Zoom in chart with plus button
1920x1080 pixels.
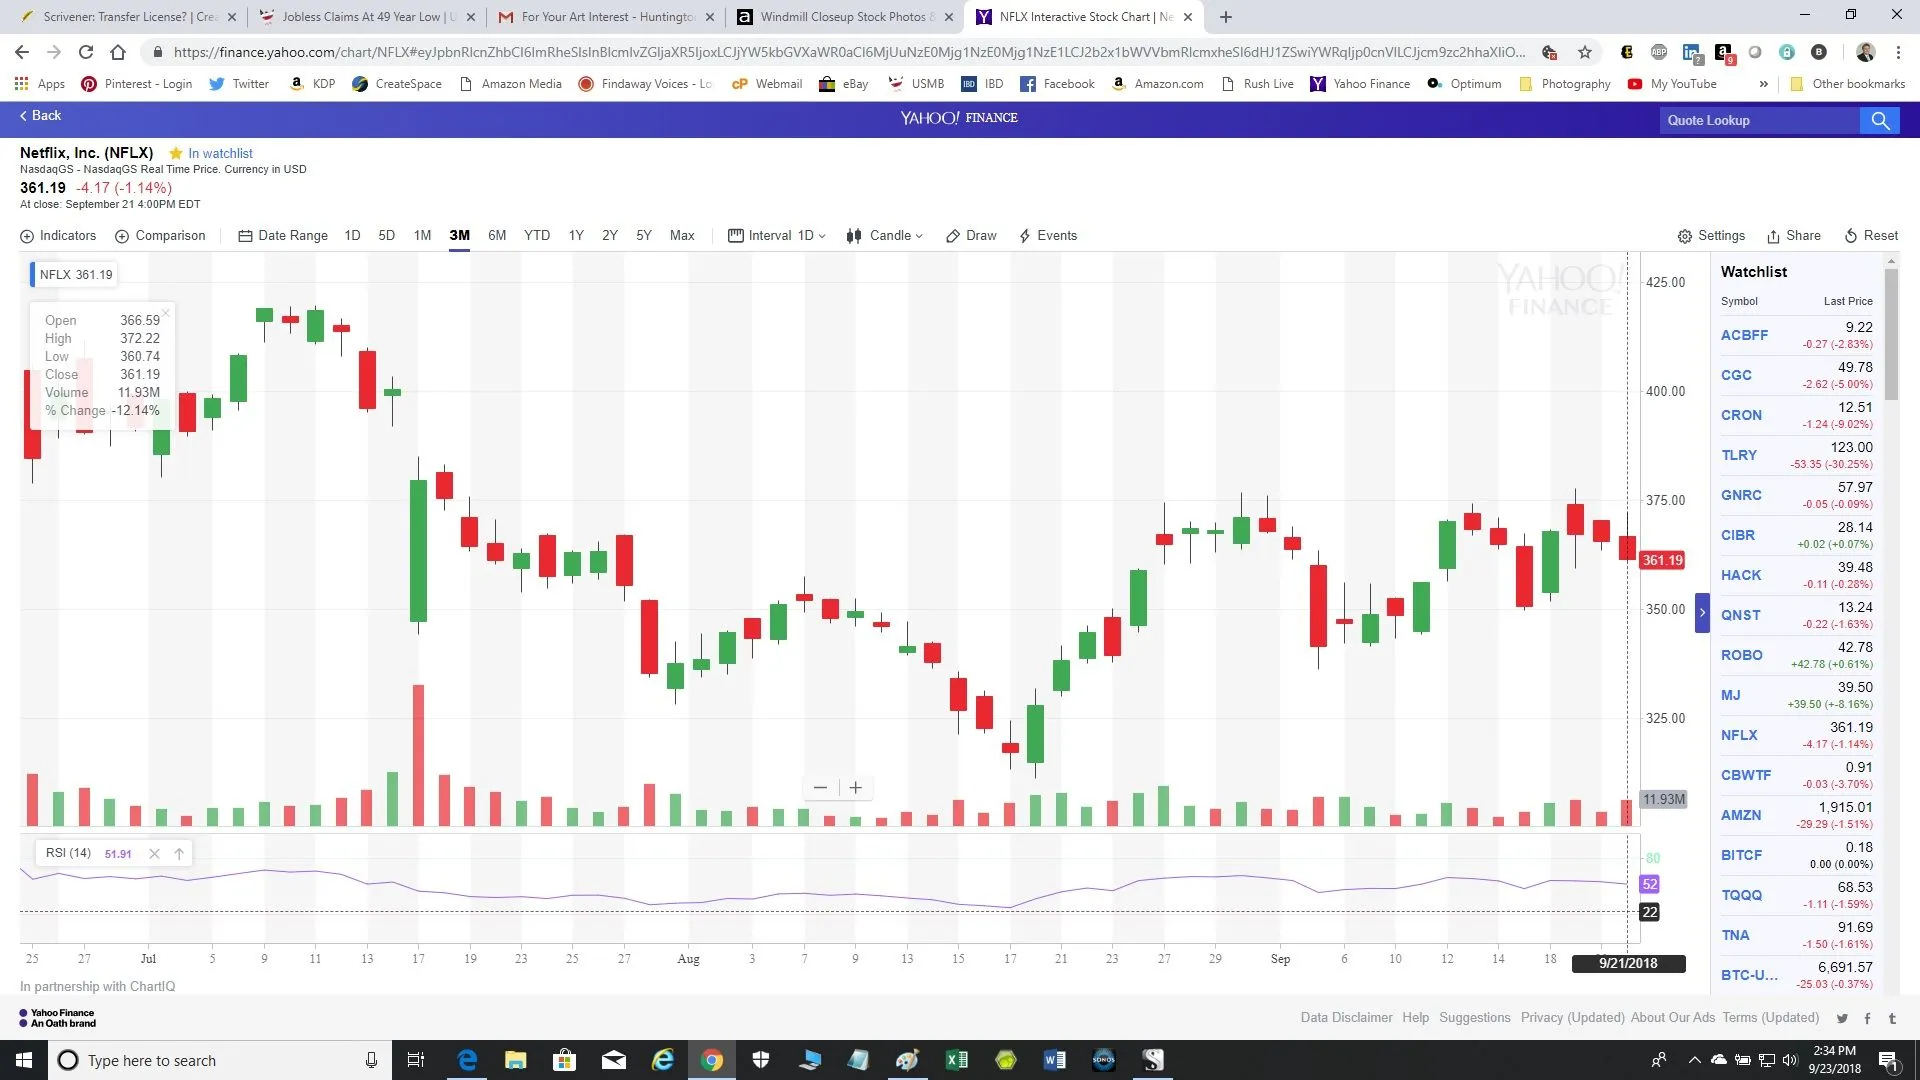point(856,788)
